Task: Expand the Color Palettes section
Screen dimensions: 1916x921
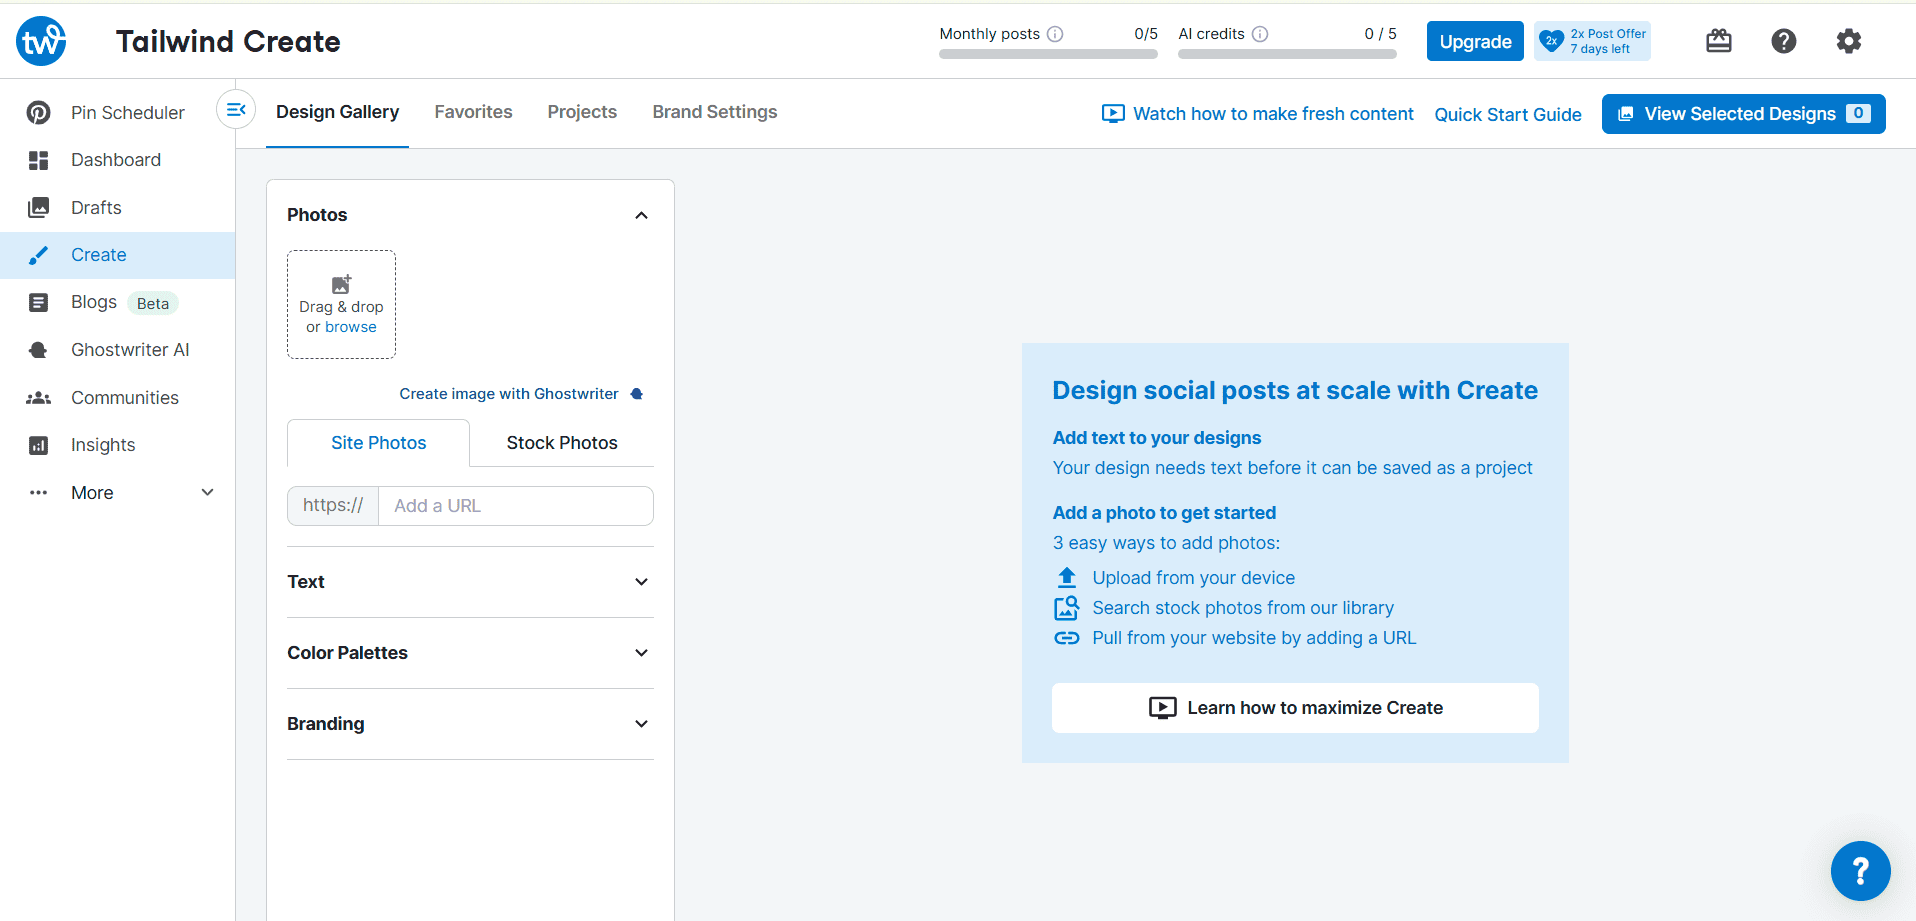Action: click(x=470, y=653)
